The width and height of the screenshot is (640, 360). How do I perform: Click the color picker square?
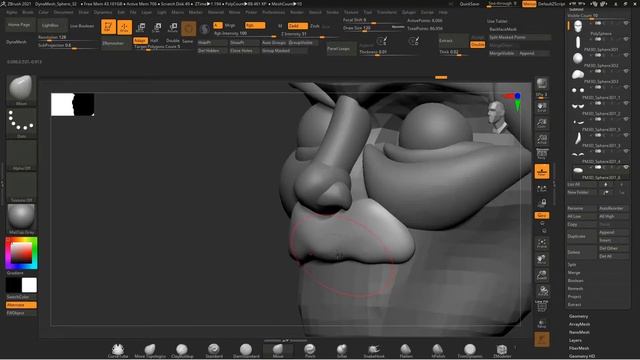click(x=21, y=253)
